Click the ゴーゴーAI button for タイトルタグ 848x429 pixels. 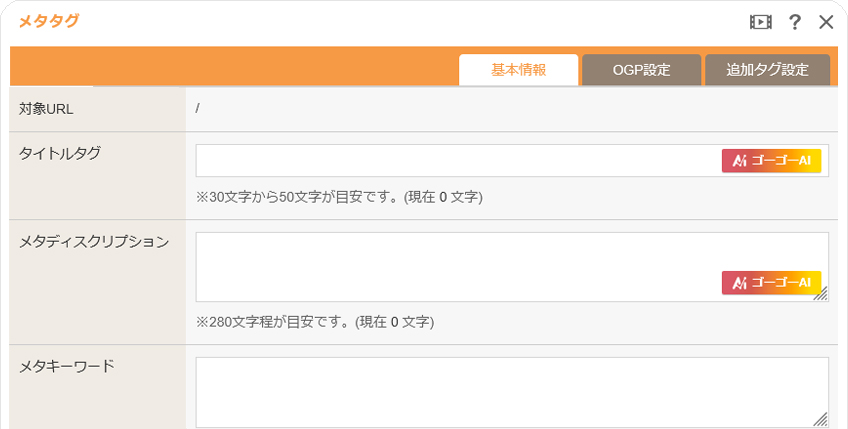[x=771, y=161]
